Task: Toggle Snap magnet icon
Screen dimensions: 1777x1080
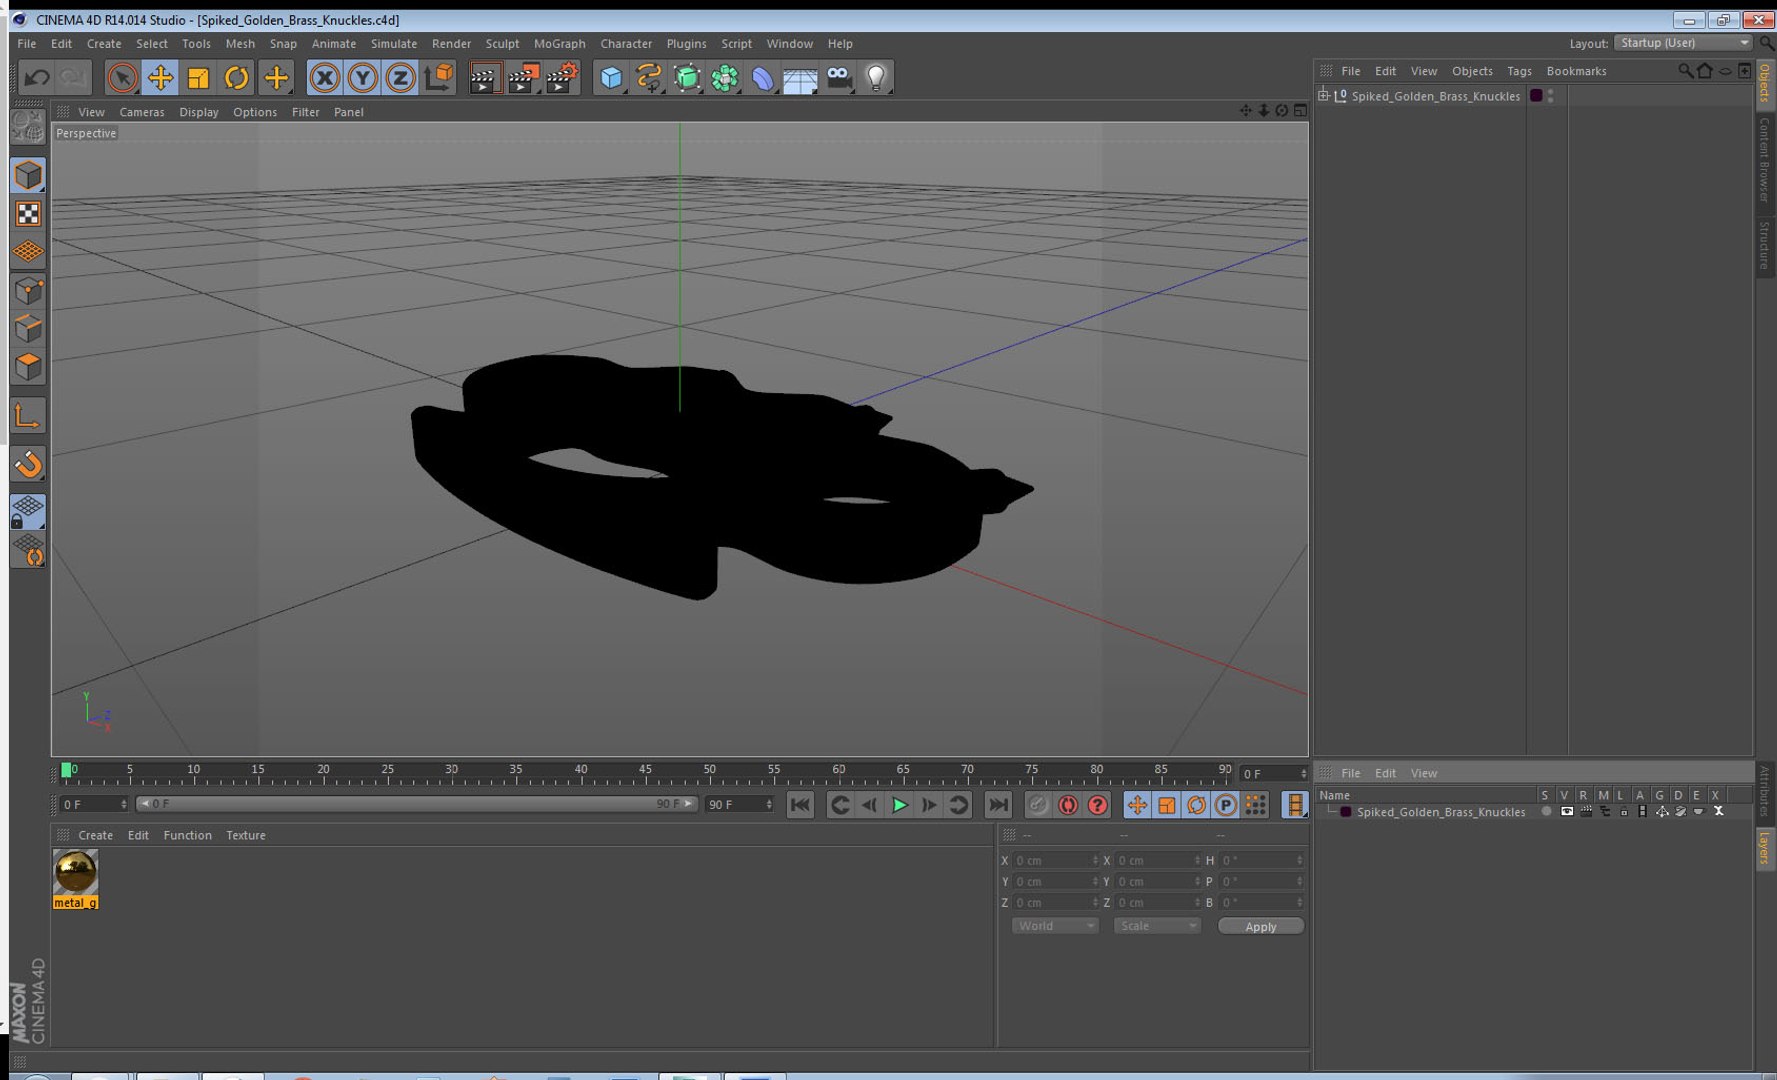Action: 28,463
